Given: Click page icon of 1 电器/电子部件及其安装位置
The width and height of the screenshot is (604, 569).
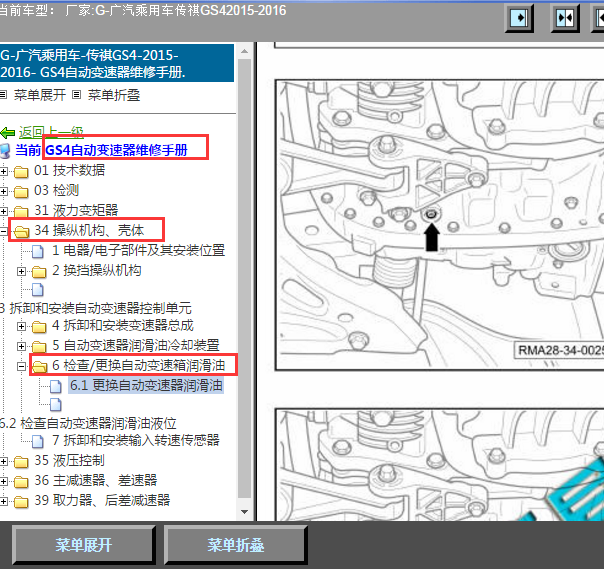Looking at the screenshot, I should pos(37,251).
